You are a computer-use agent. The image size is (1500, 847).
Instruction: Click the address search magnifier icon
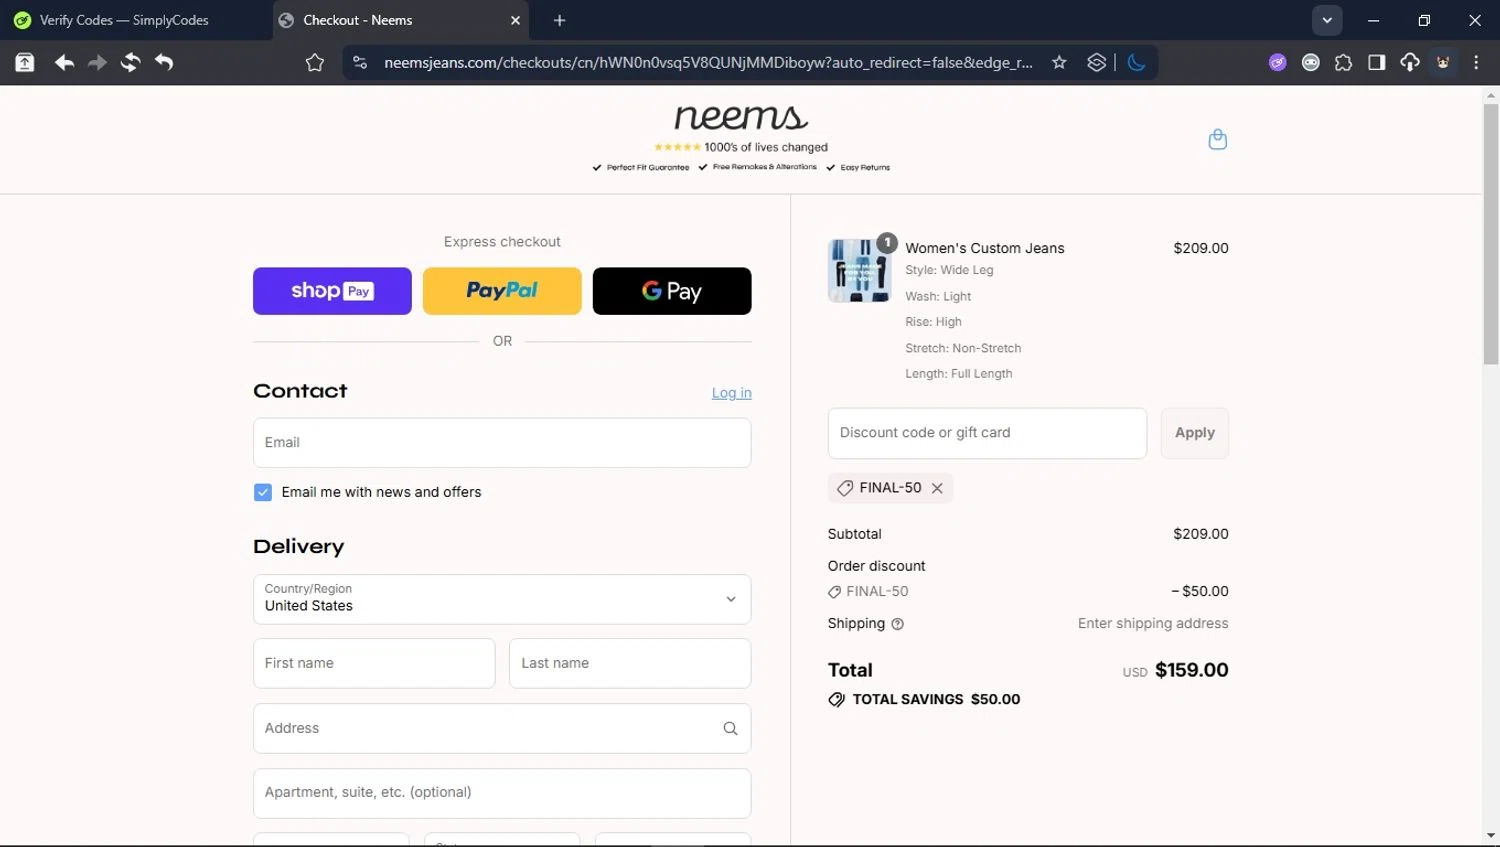(x=730, y=728)
